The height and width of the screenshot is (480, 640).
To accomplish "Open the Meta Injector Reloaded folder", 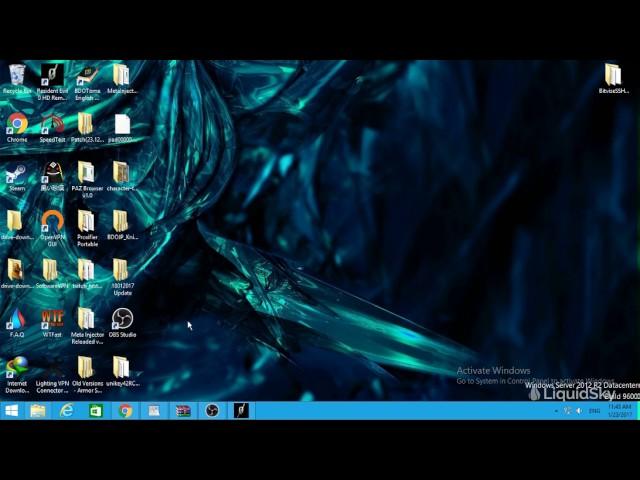I will 87,326.
